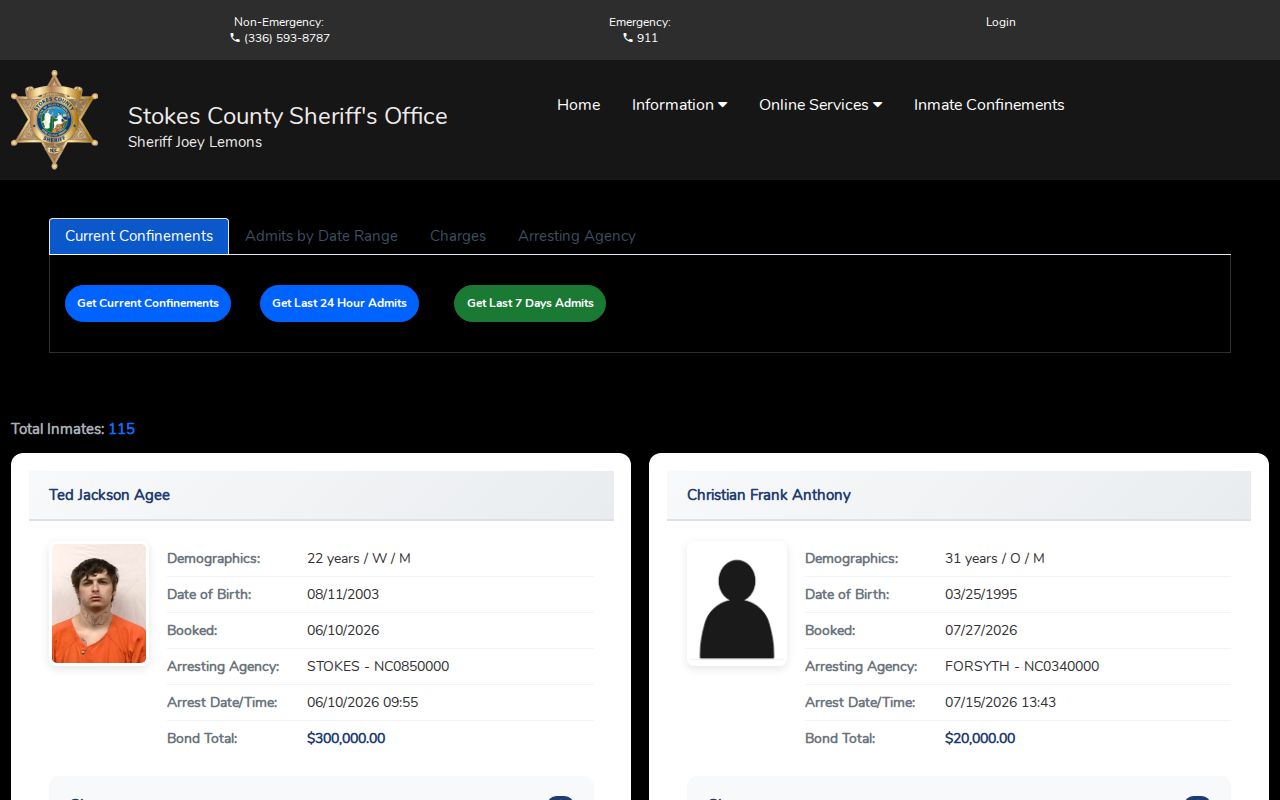Click the $300,000.00 bond total
Screen dimensions: 1280x800
346,739
